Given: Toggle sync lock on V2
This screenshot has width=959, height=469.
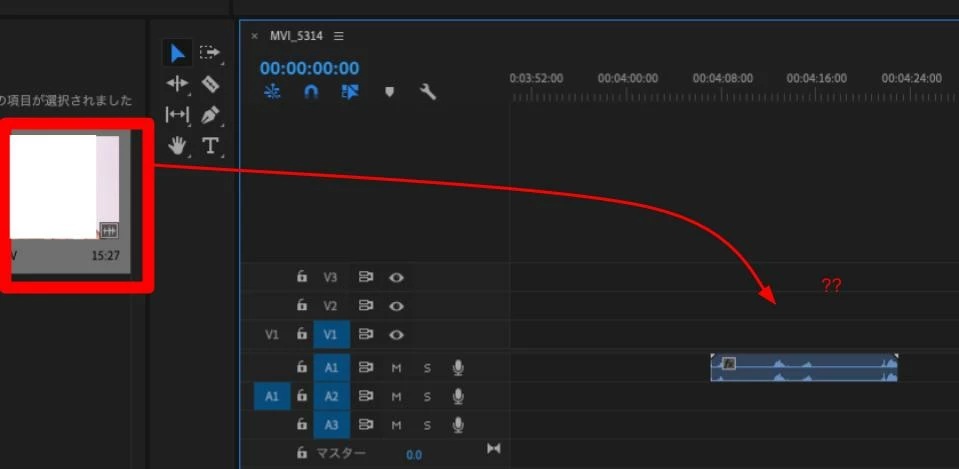Looking at the screenshot, I should [x=366, y=305].
